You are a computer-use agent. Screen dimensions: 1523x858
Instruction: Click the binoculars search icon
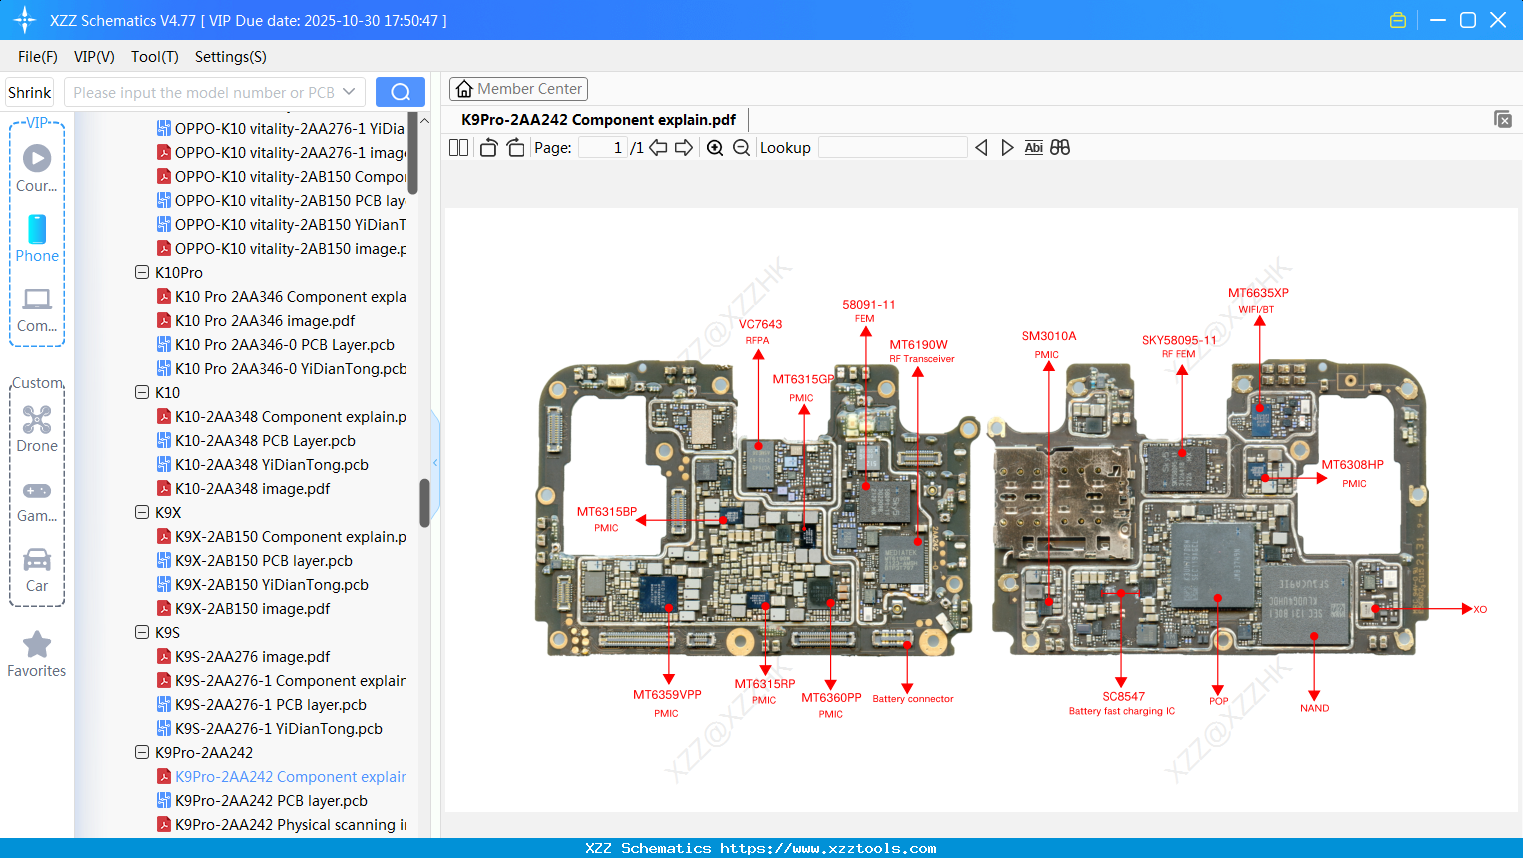1060,148
